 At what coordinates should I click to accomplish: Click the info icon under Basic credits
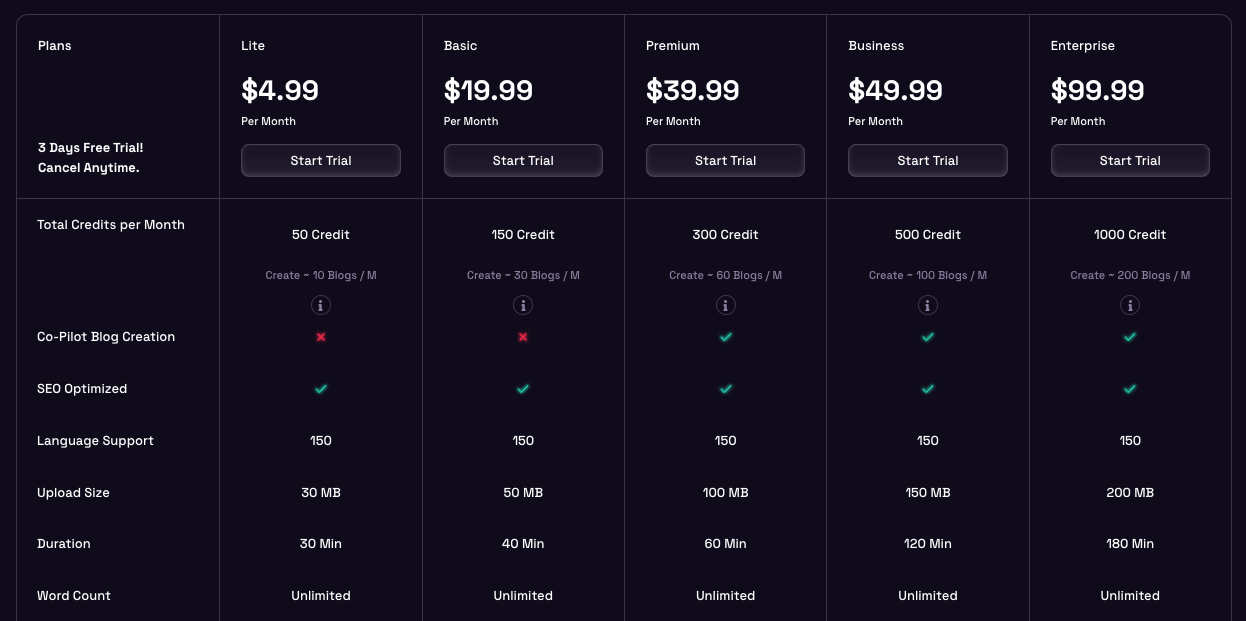(x=523, y=305)
